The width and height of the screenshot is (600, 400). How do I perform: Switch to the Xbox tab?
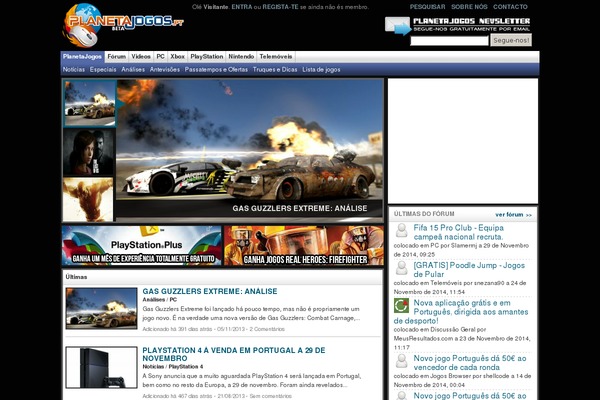coord(178,57)
